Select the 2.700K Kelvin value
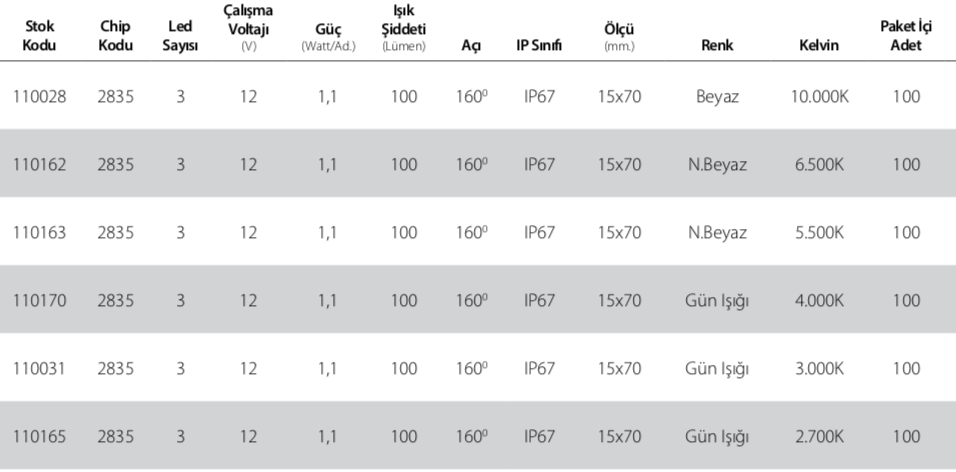Viewport: 956px width, 472px height. (819, 436)
